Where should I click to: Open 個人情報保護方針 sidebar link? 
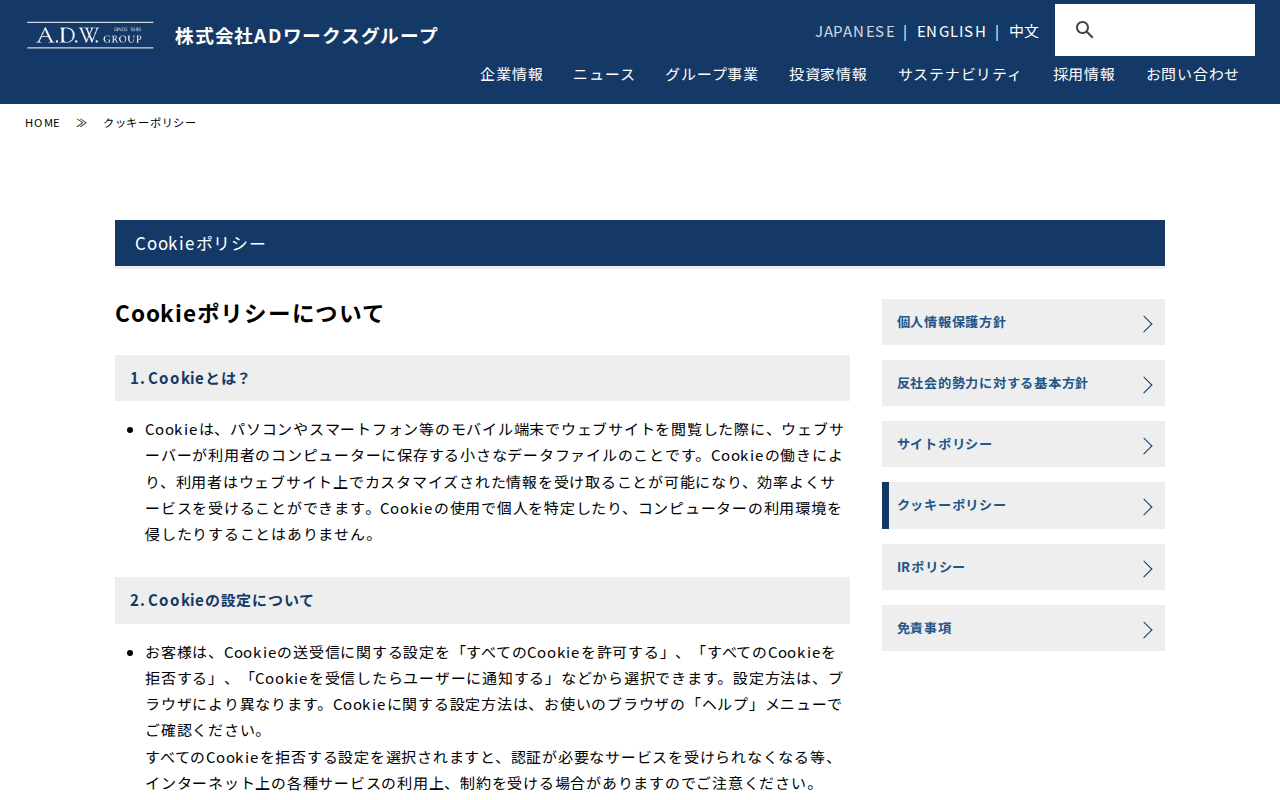[1023, 322]
